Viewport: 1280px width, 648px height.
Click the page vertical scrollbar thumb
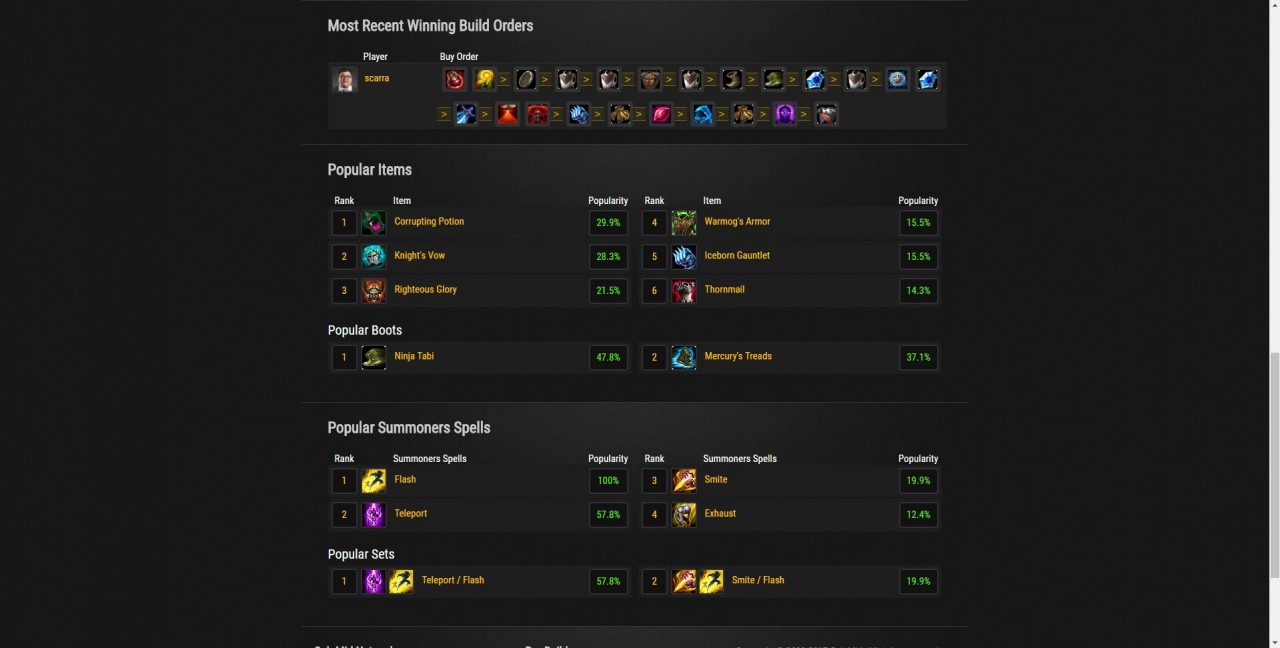coord(1274,465)
